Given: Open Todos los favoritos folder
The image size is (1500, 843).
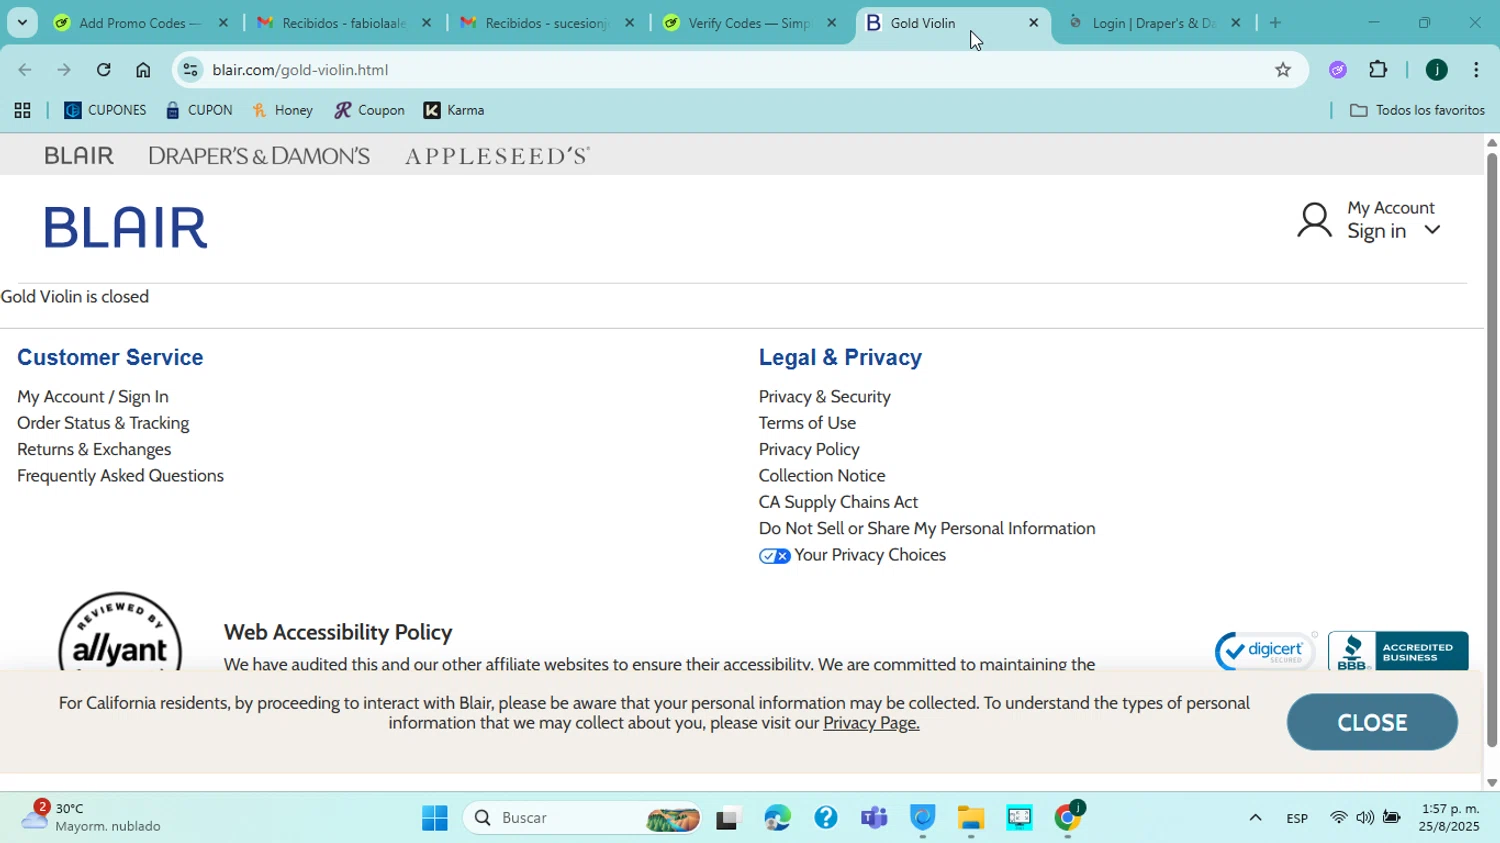Looking at the screenshot, I should tap(1418, 111).
